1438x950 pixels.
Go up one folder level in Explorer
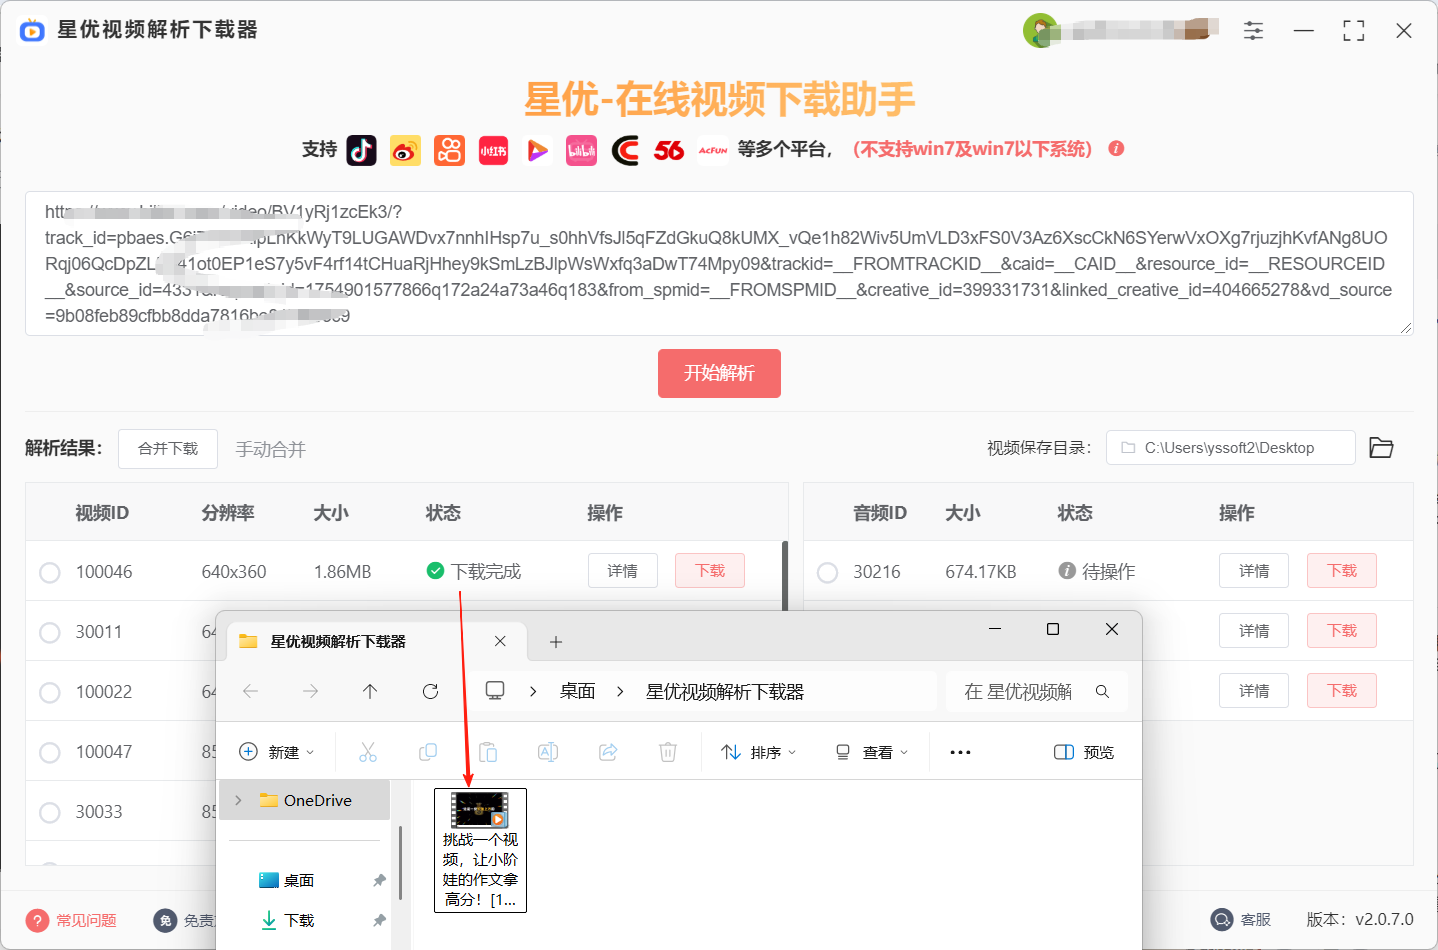(370, 691)
